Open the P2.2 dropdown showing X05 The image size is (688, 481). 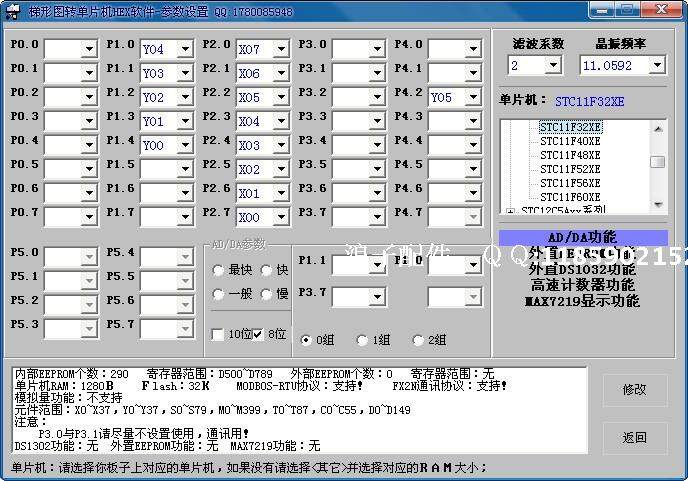[x=281, y=97]
